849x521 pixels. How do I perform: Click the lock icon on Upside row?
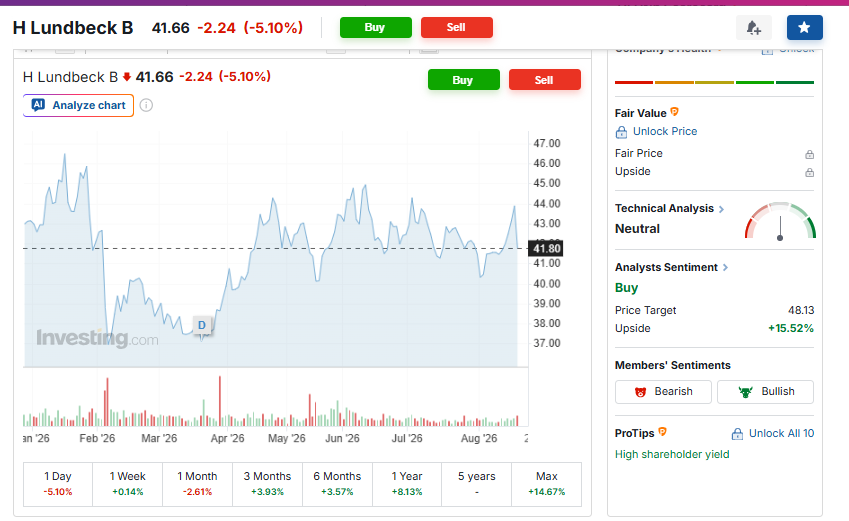tap(809, 172)
